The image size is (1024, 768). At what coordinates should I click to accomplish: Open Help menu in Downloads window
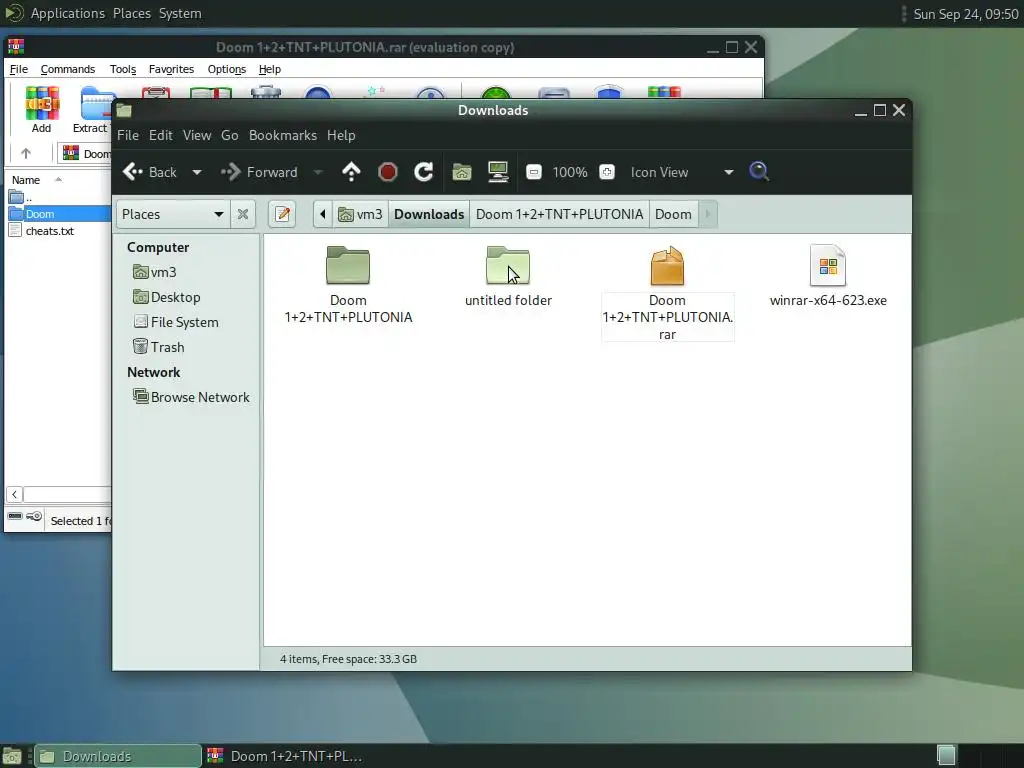pos(342,135)
